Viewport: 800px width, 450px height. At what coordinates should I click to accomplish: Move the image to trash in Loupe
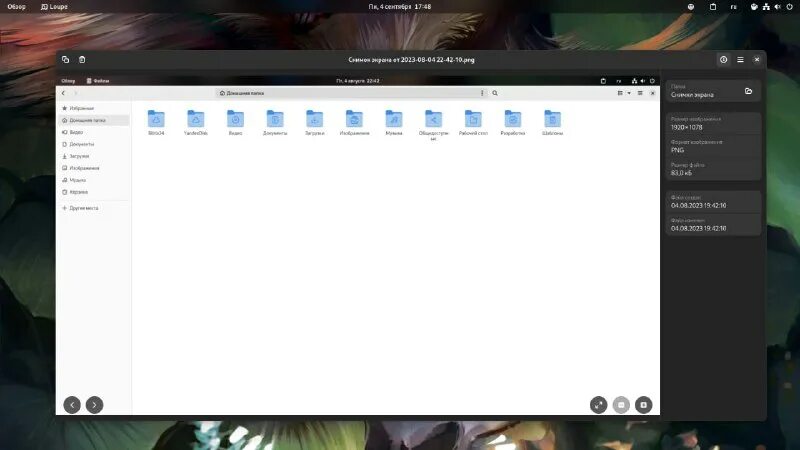(x=82, y=60)
